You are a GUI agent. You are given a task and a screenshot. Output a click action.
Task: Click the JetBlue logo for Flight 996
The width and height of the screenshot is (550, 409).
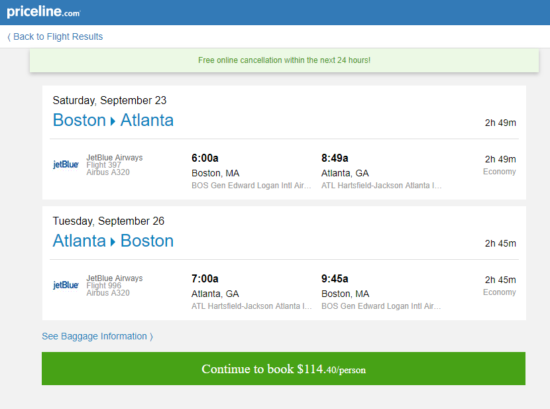66,285
